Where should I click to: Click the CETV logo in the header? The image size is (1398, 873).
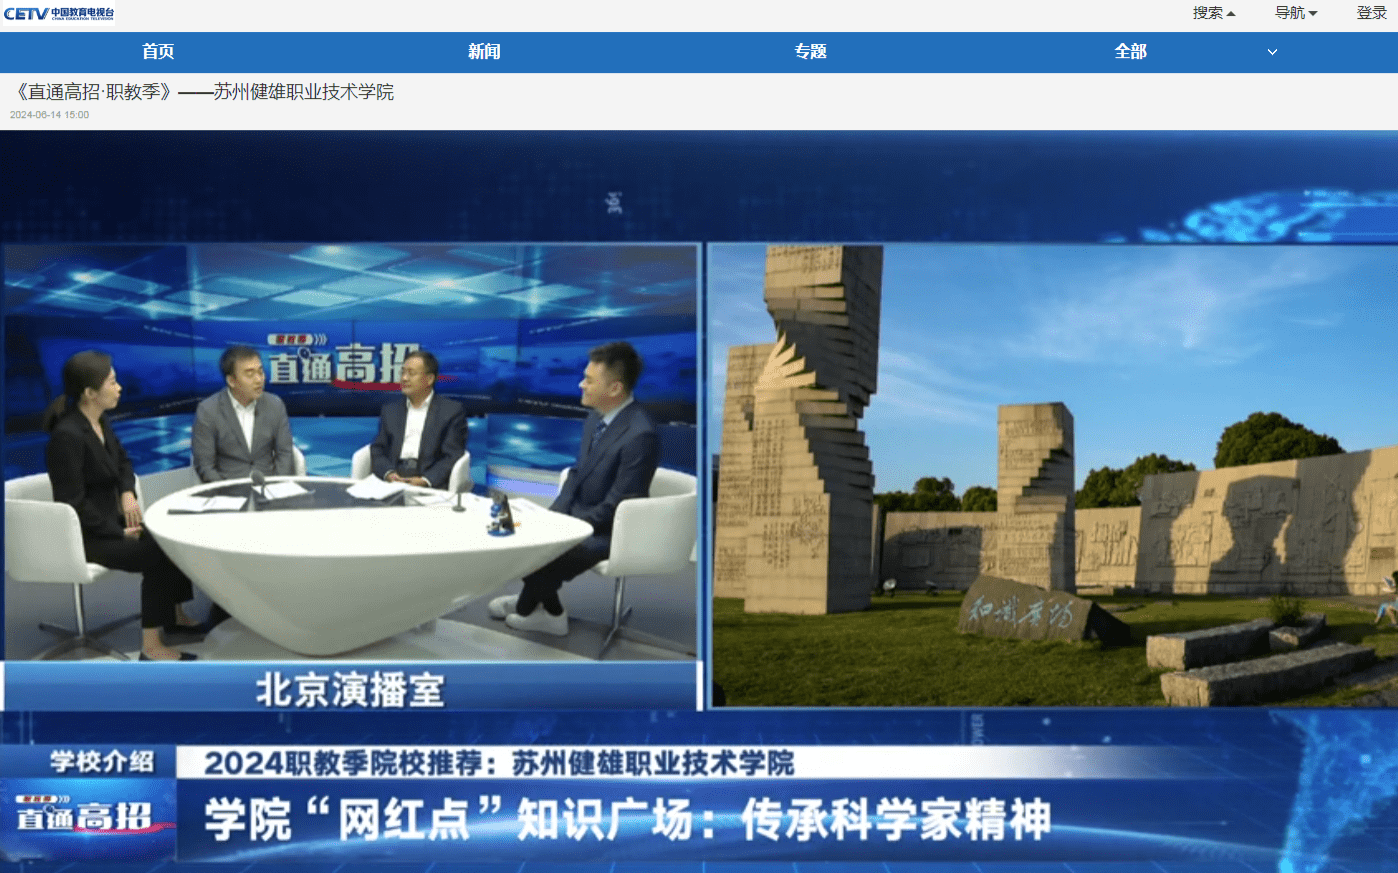coord(59,14)
